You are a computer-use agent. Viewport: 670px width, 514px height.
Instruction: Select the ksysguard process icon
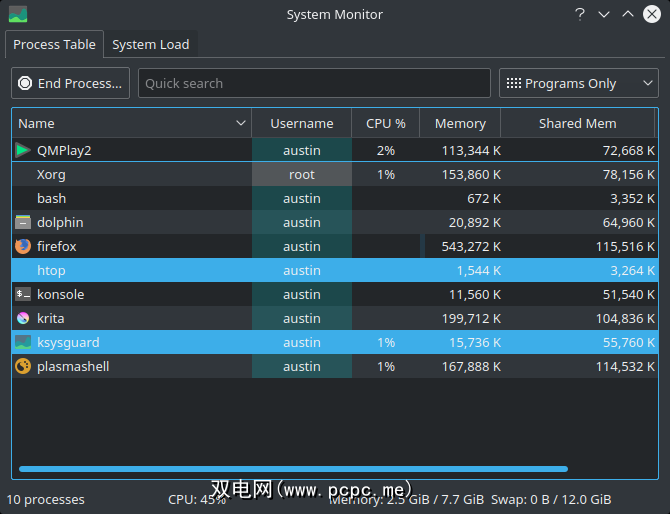[23, 343]
